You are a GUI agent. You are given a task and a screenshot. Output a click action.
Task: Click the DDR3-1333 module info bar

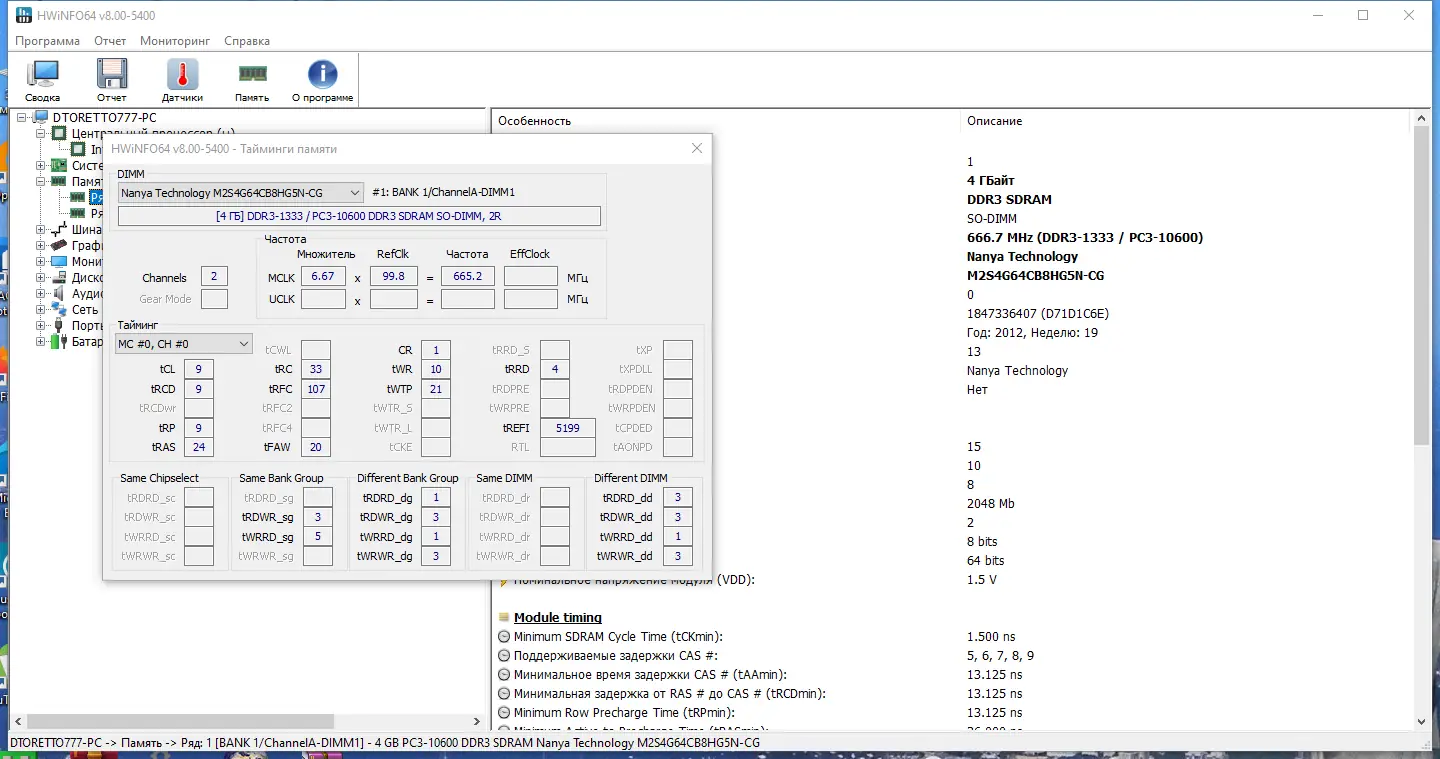tap(360, 216)
